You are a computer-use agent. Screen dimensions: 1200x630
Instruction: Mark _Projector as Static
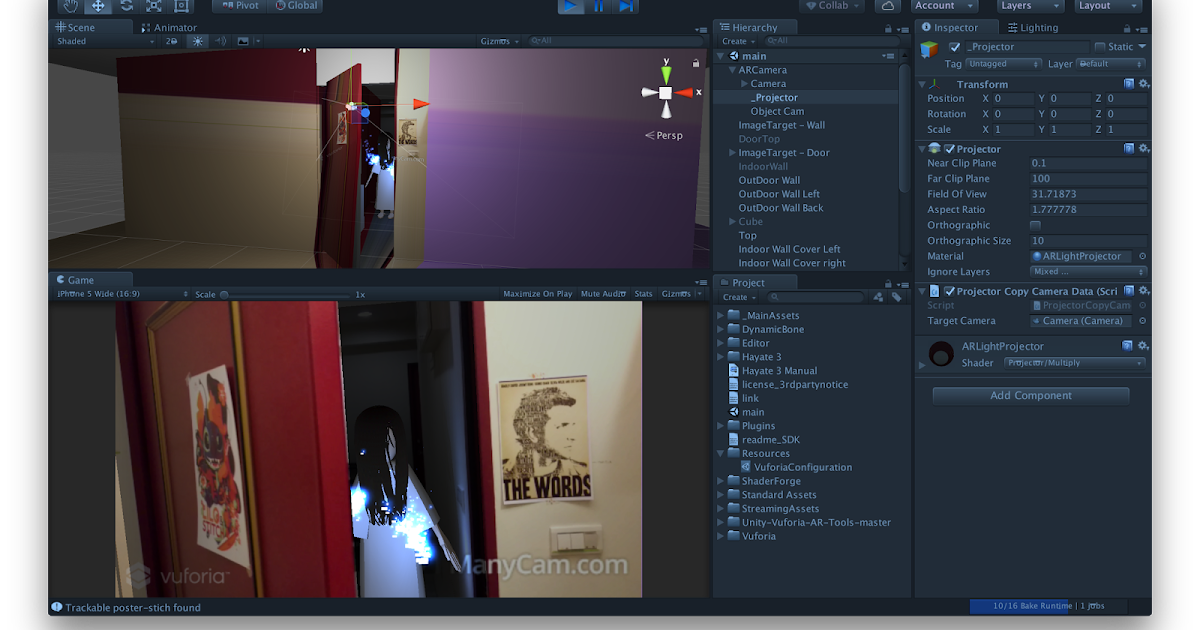1101,46
